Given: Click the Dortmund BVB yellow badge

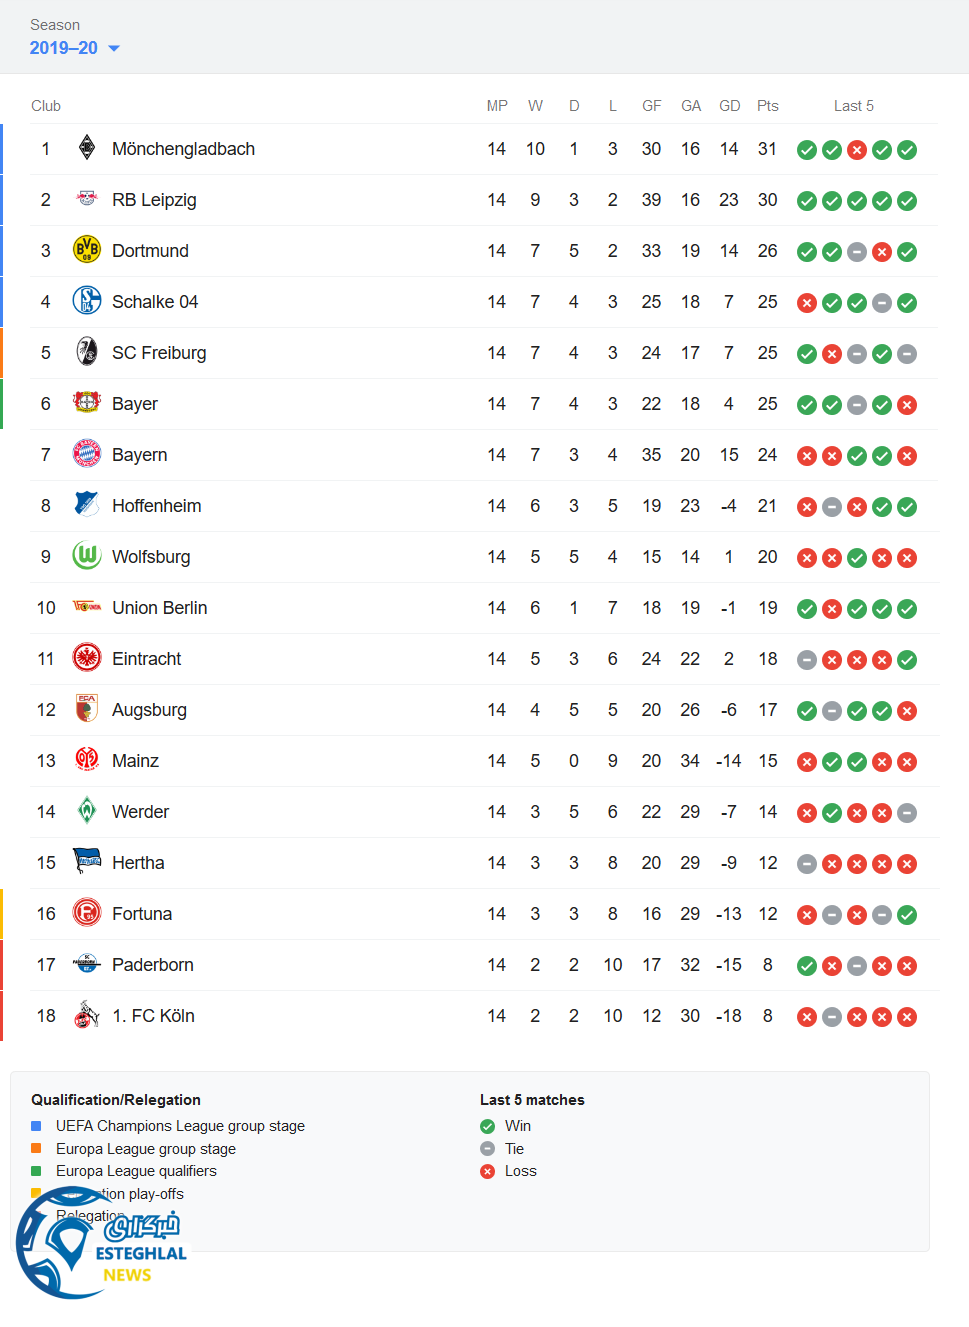Looking at the screenshot, I should click(87, 250).
